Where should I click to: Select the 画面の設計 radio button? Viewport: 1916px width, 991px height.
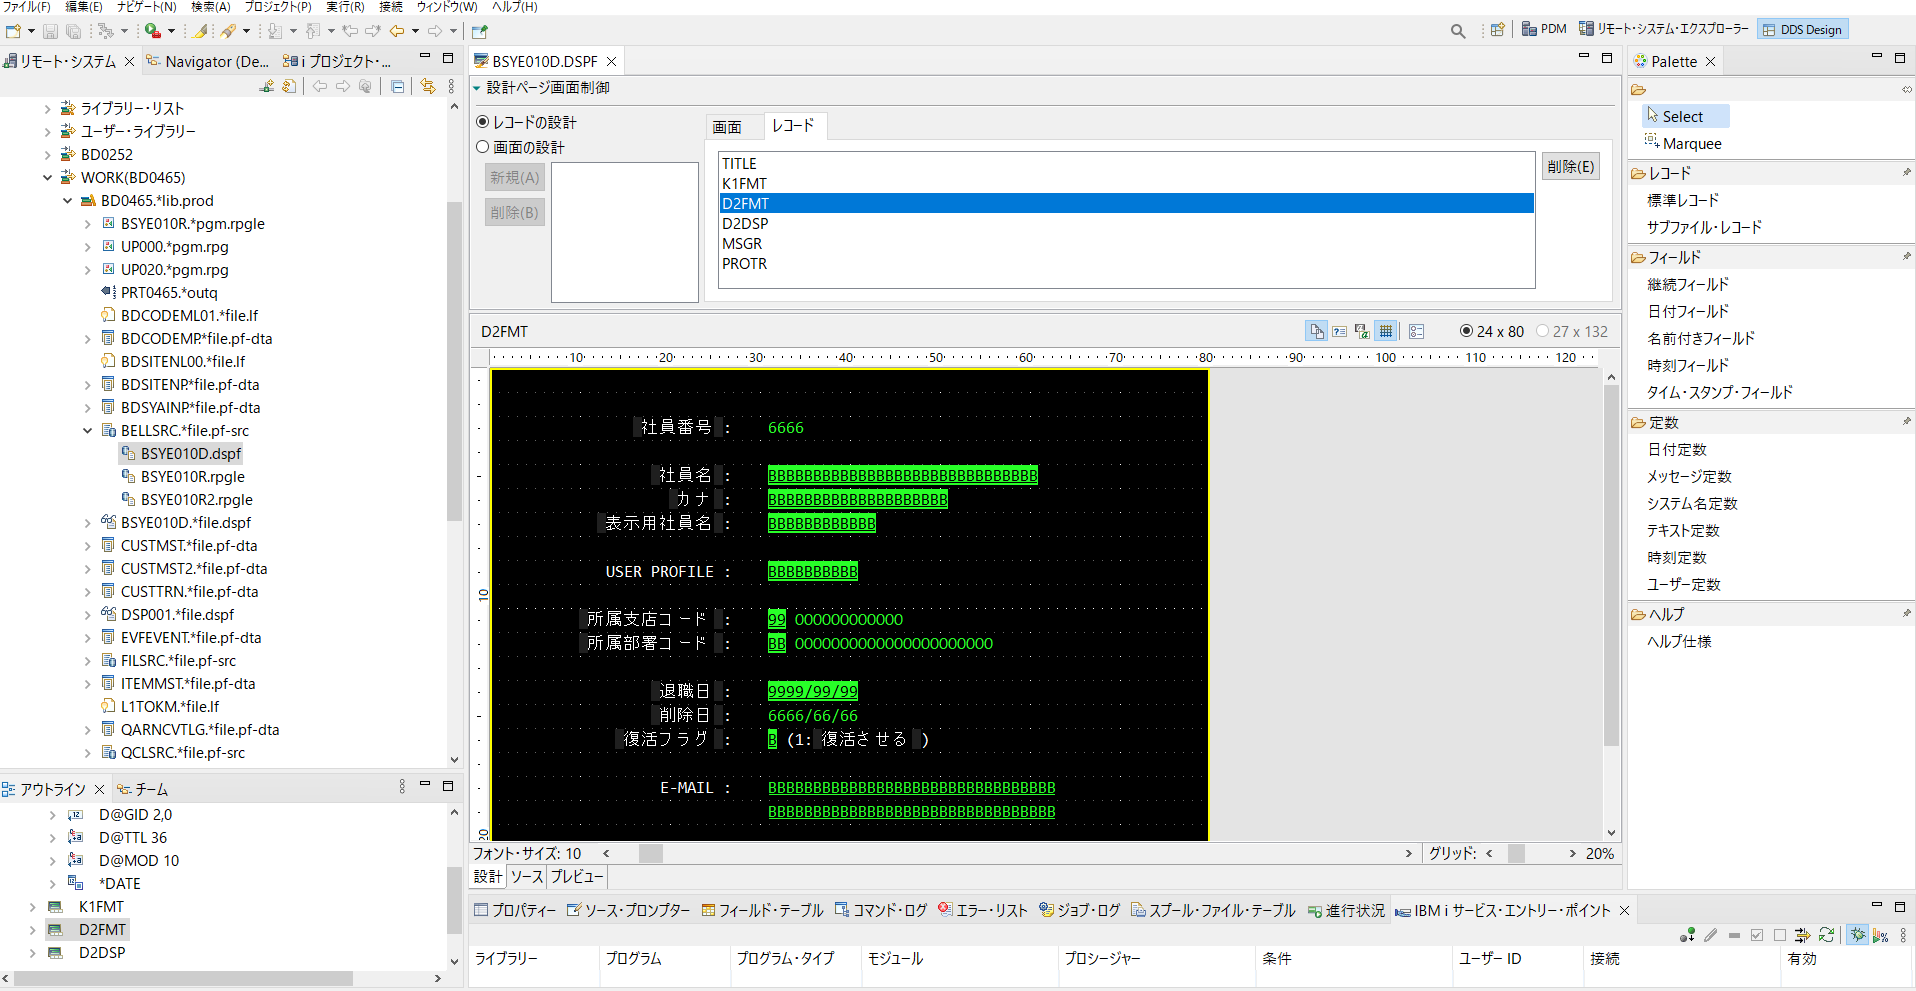[x=483, y=147]
